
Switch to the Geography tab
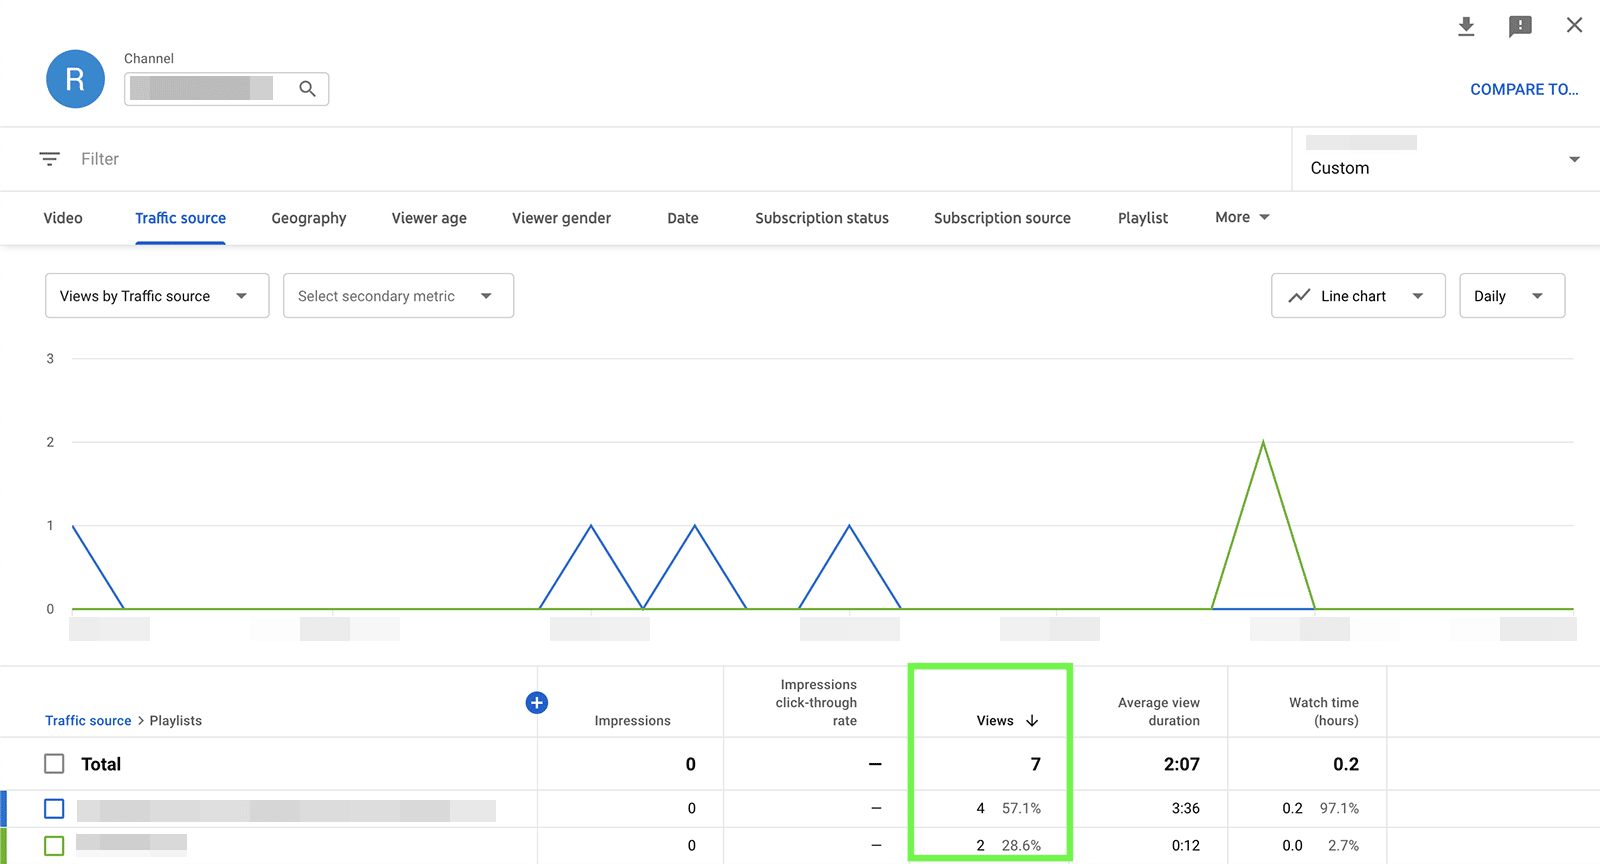pos(309,218)
